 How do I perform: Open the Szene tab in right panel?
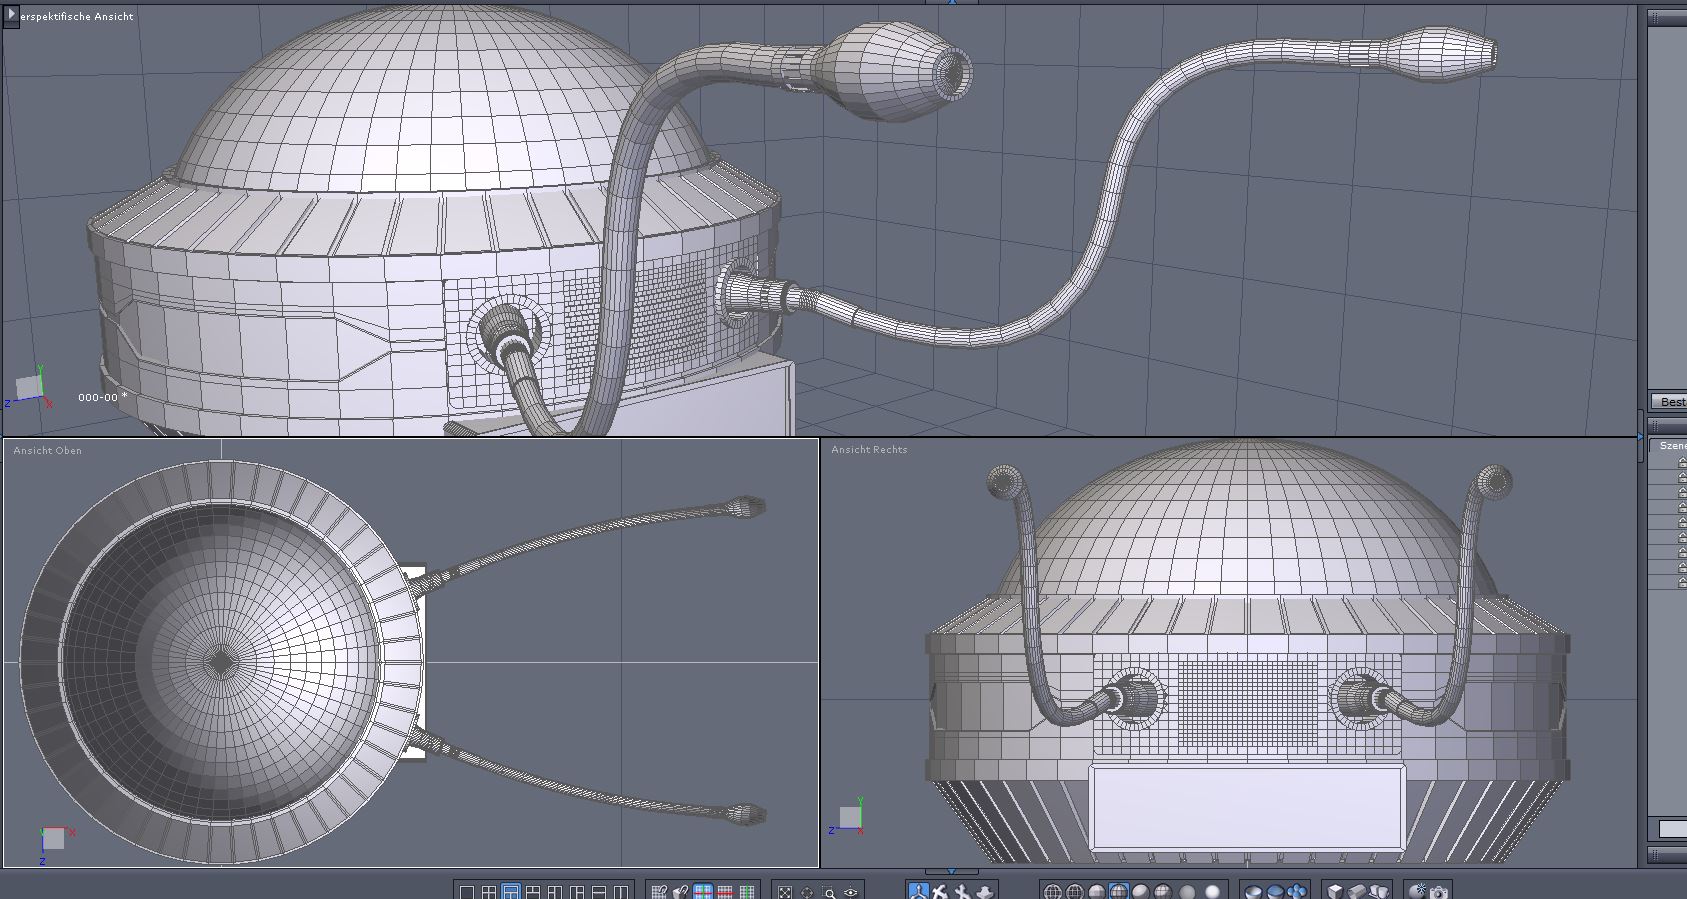pos(1672,446)
